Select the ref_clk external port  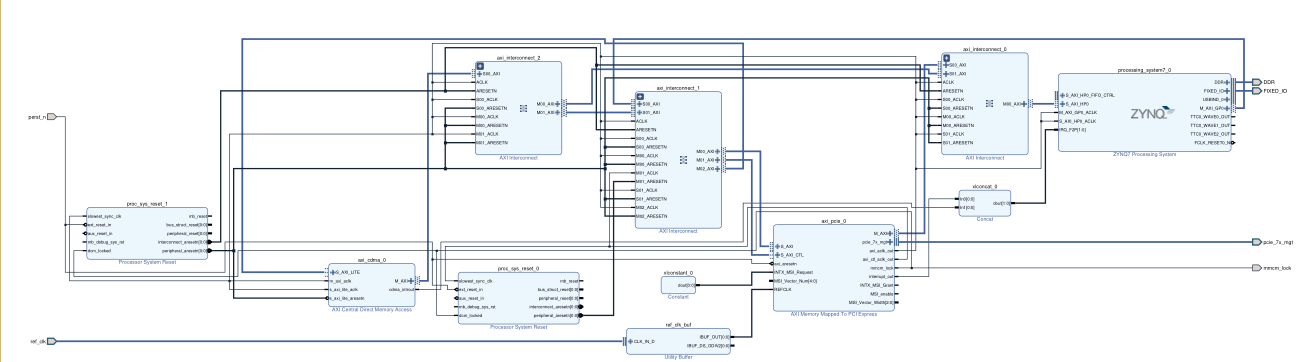coord(53,341)
